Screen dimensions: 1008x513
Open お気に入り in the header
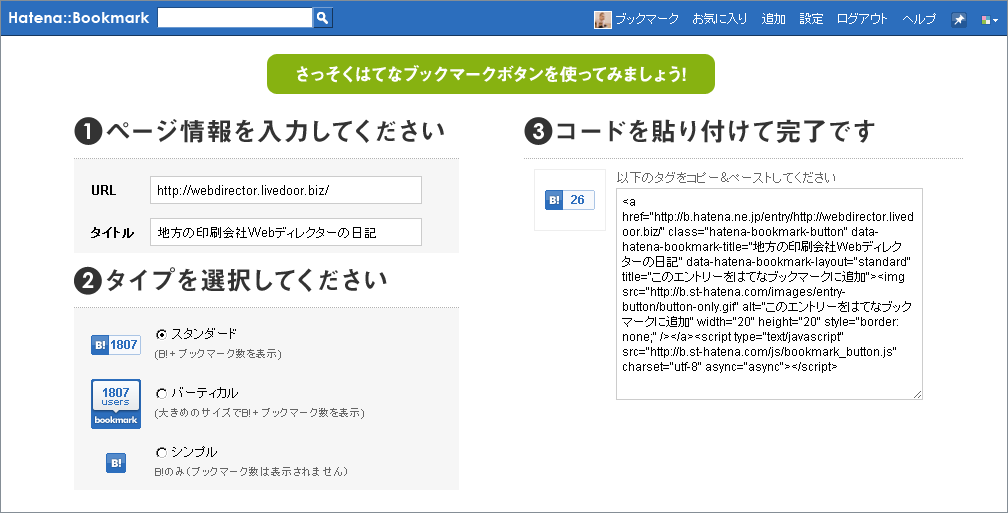[719, 19]
